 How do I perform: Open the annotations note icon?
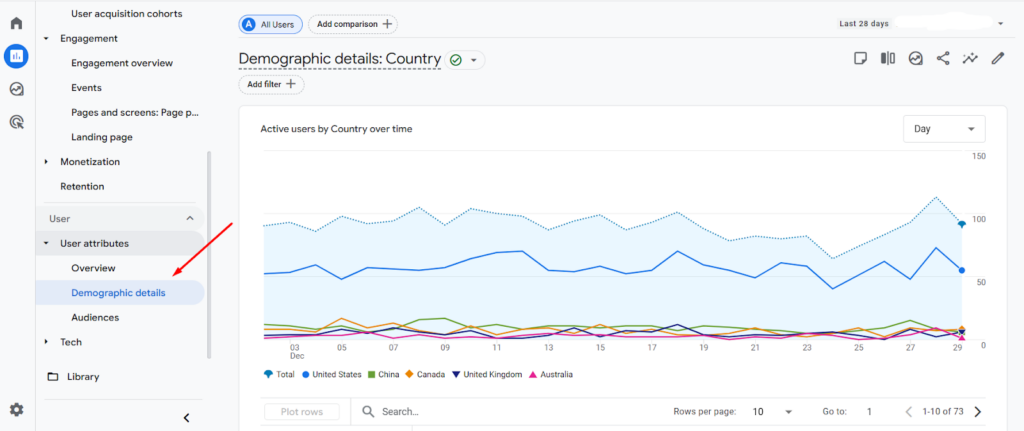pos(860,59)
